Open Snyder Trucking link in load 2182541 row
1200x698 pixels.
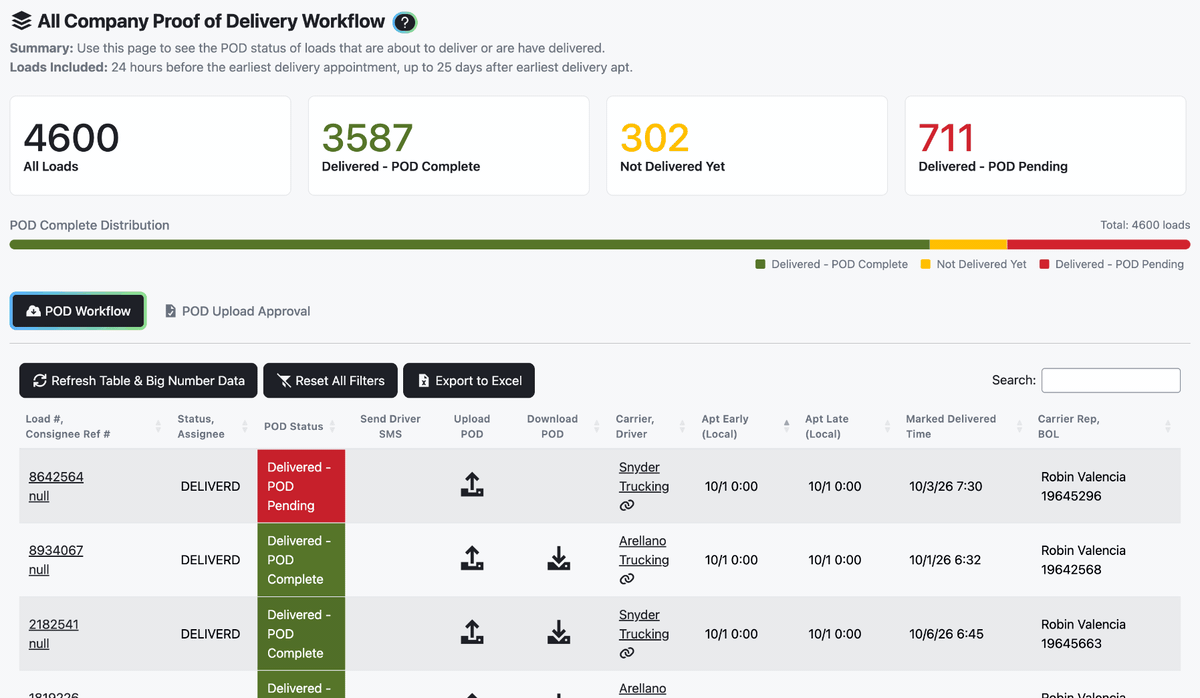pos(644,624)
